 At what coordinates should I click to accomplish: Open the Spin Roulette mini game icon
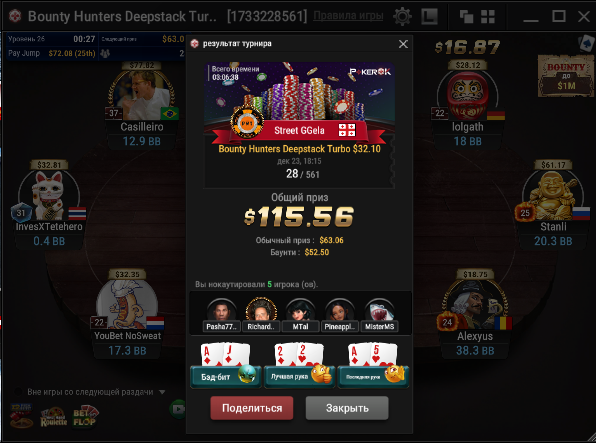(54, 417)
